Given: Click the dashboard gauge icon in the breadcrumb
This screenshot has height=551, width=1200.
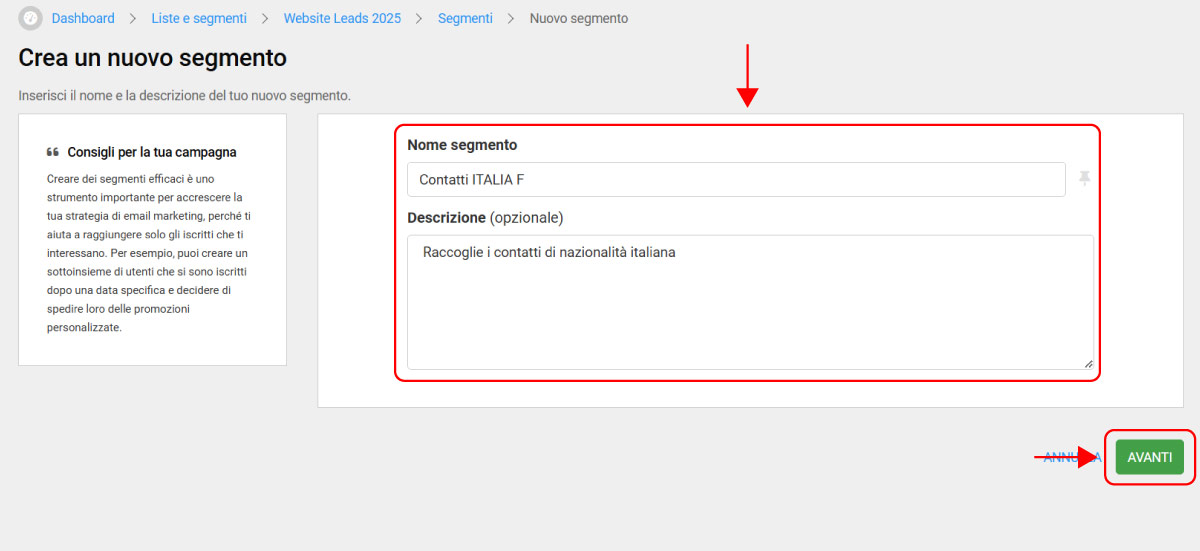Looking at the screenshot, I should [31, 18].
